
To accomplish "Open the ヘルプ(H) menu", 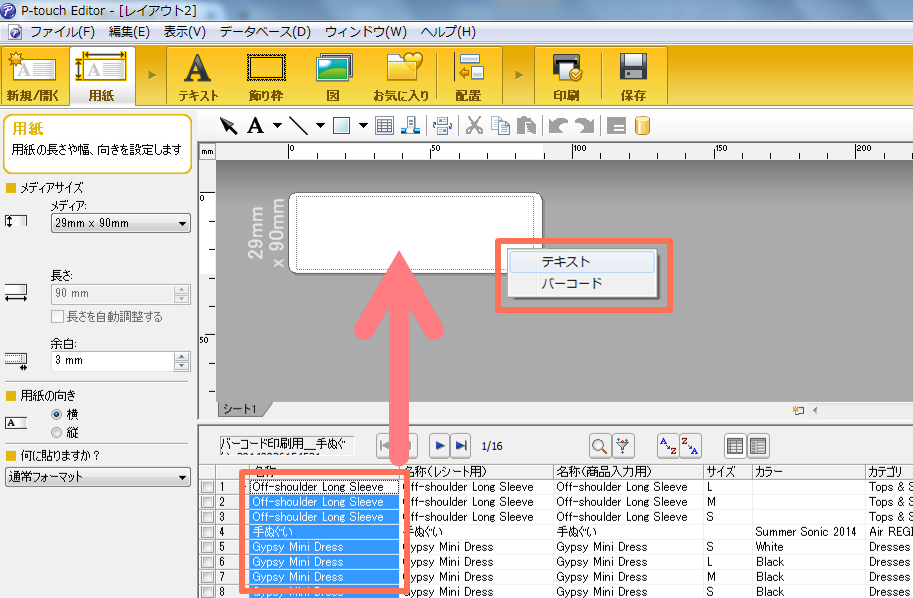I will (448, 31).
